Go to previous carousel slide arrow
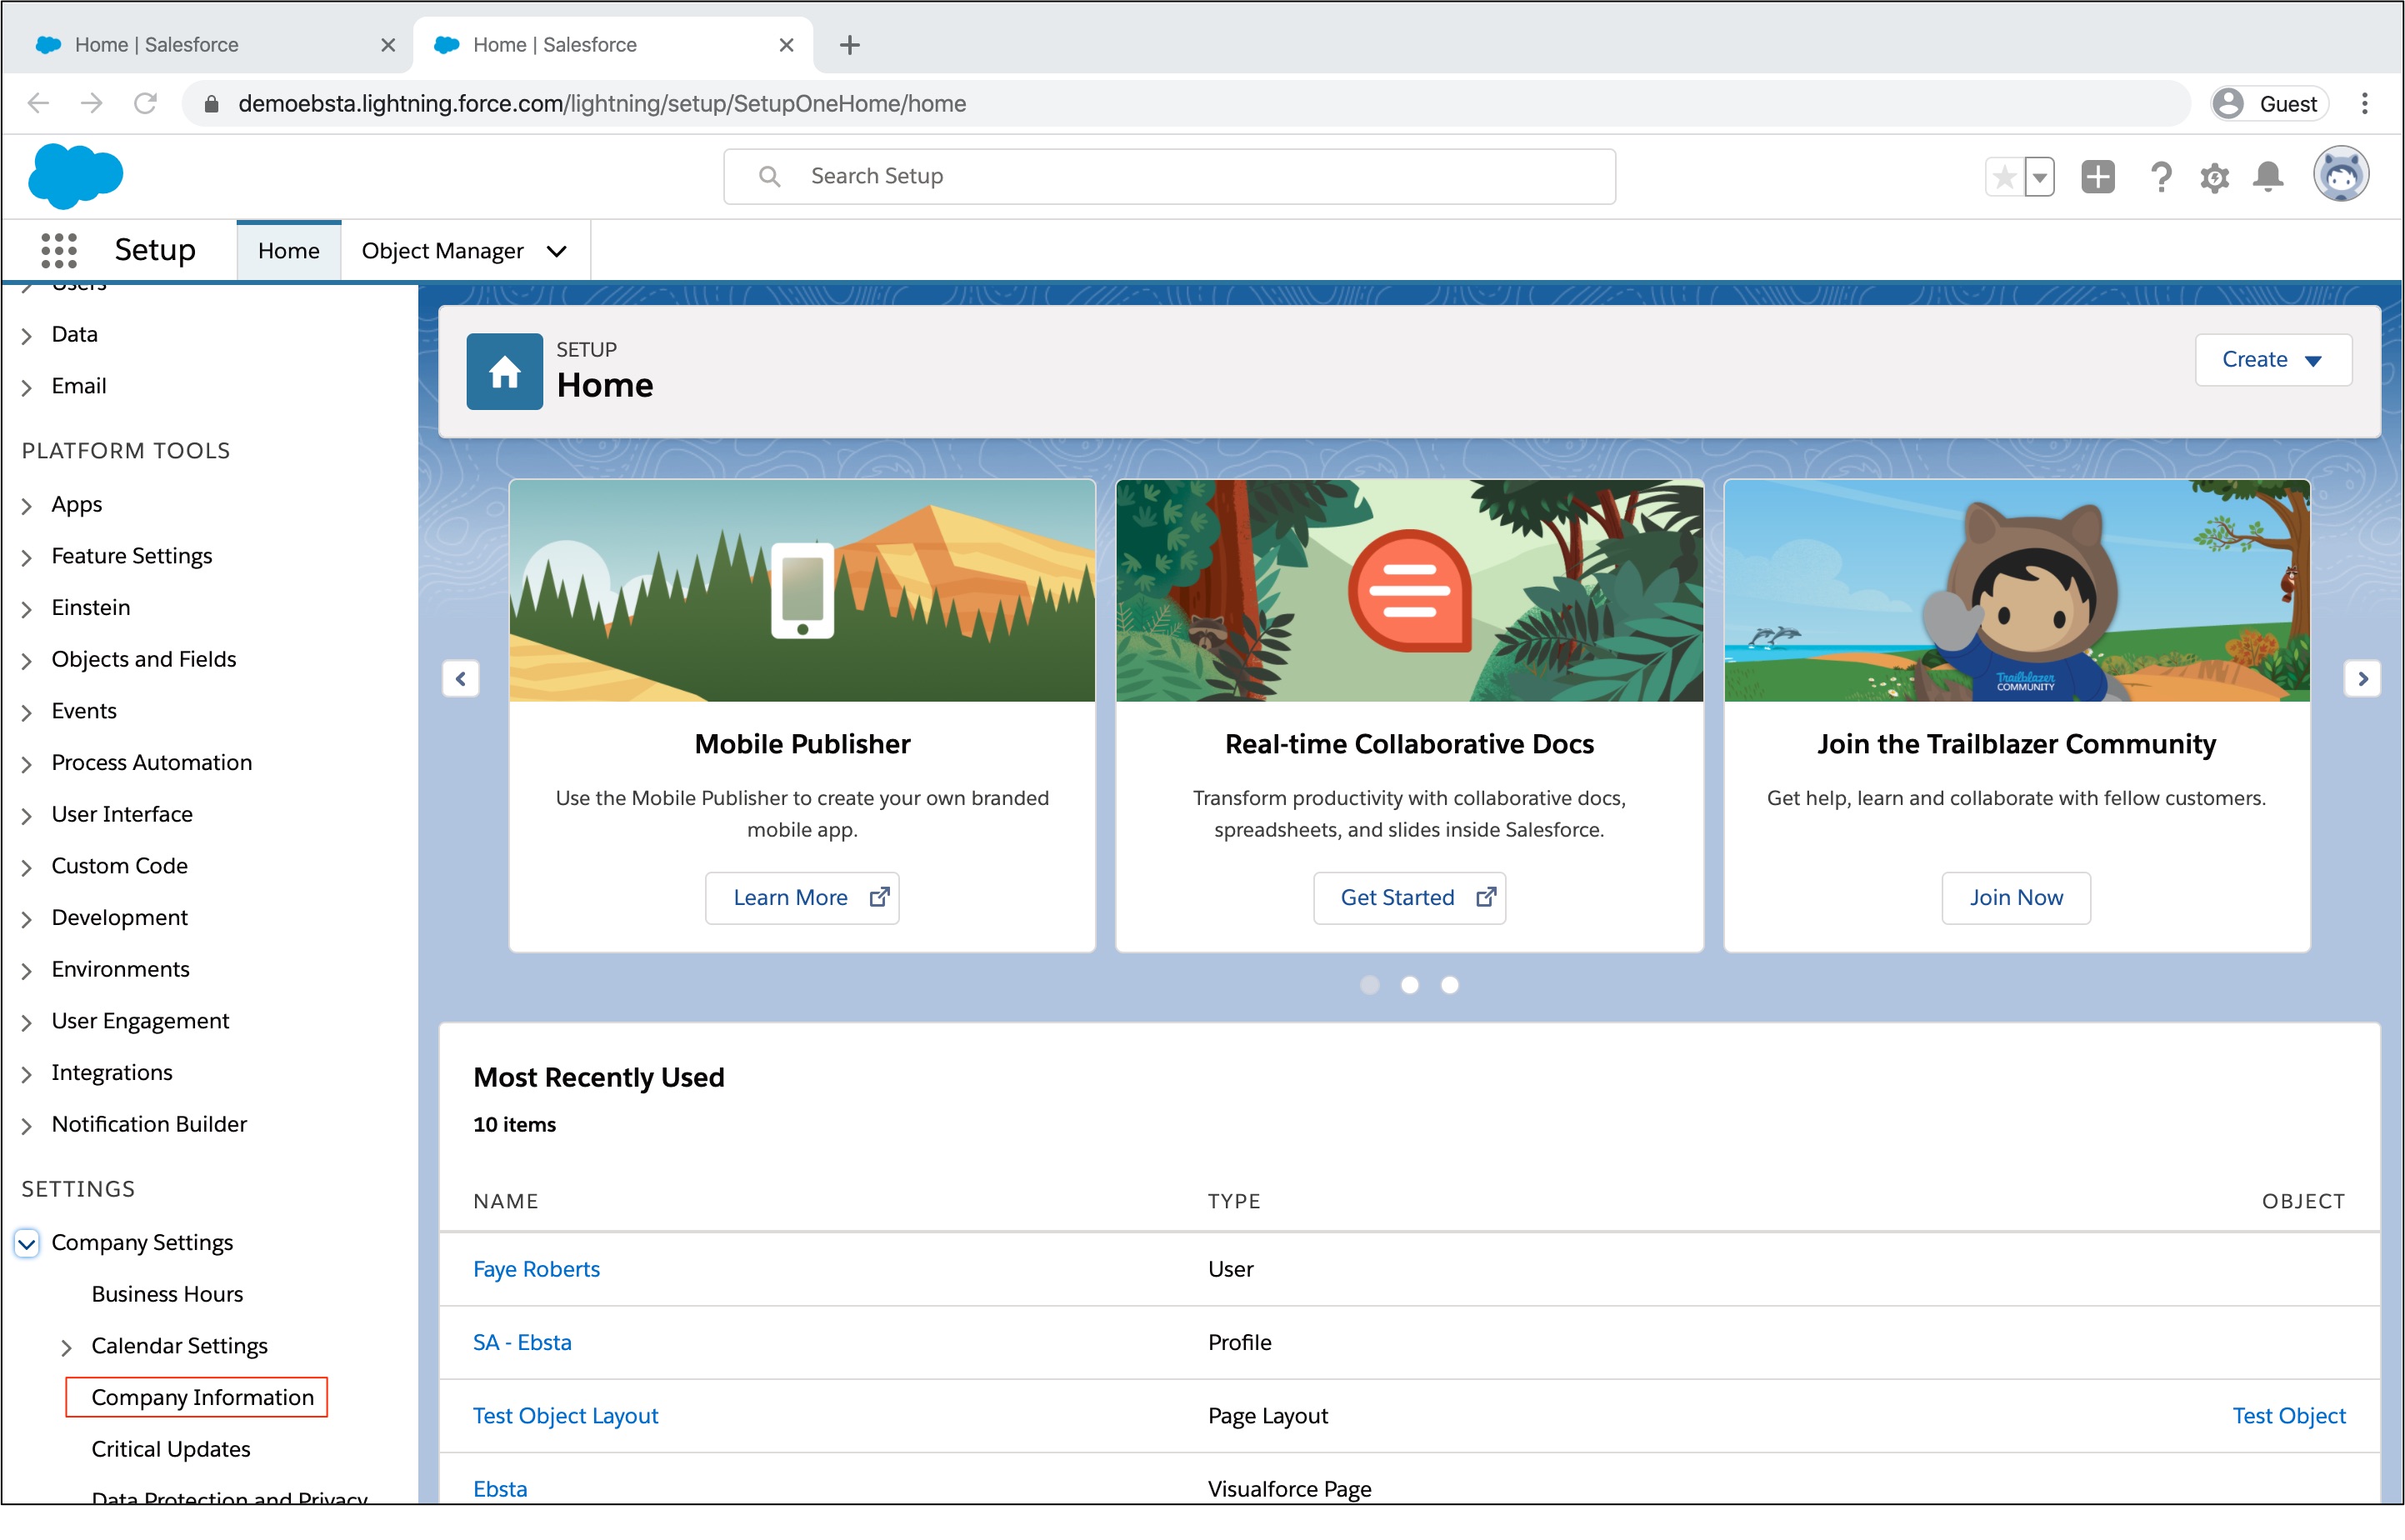Viewport: 2405px width, 1540px height. [x=460, y=678]
